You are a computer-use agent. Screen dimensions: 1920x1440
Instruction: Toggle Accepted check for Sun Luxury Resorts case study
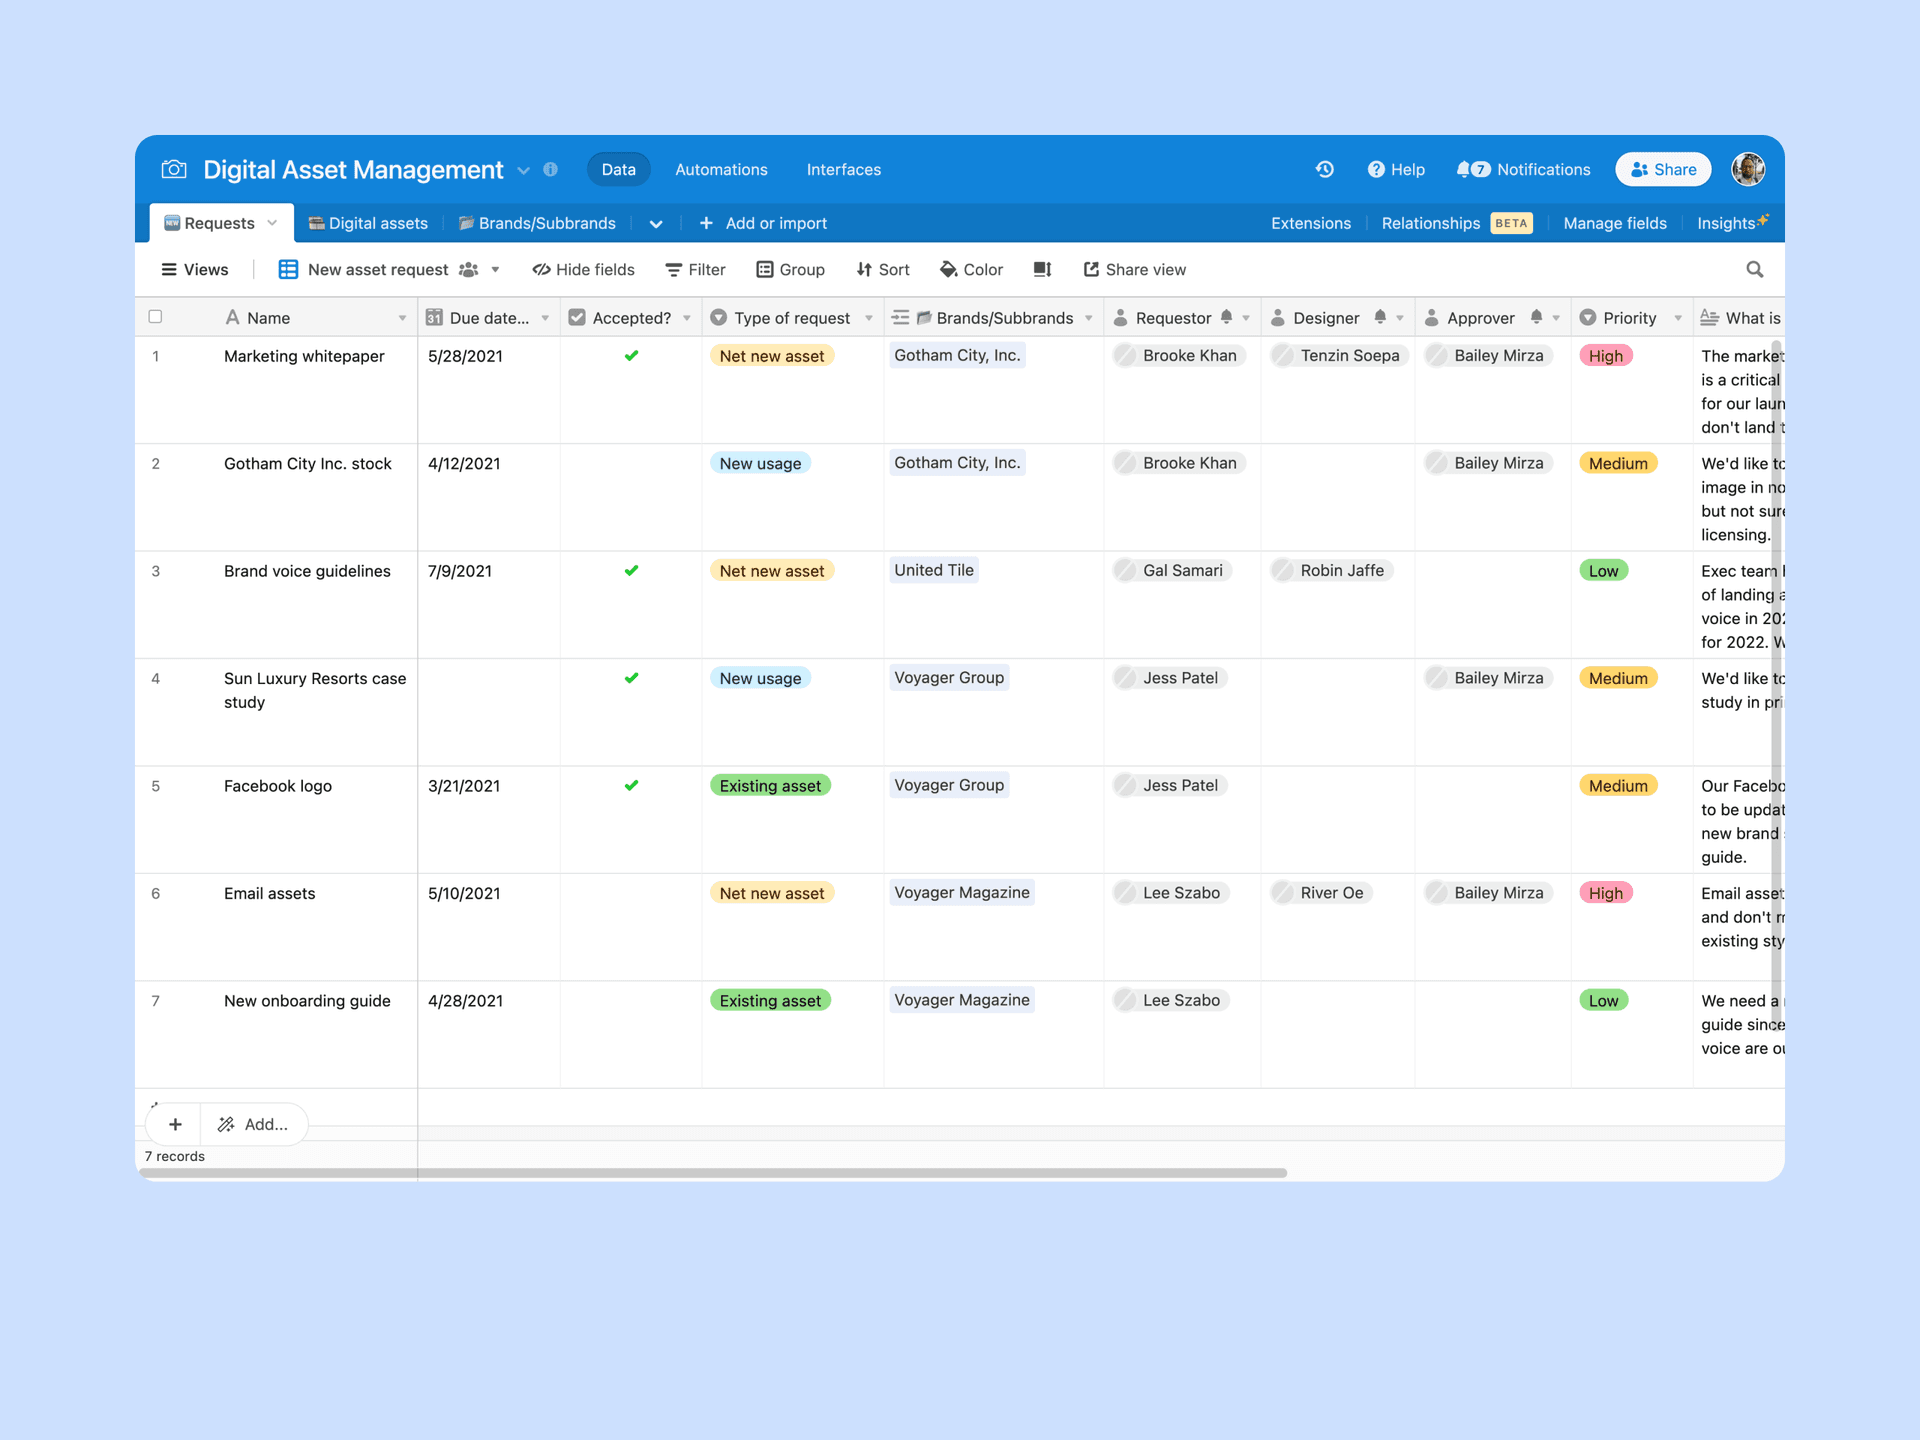pos(631,677)
